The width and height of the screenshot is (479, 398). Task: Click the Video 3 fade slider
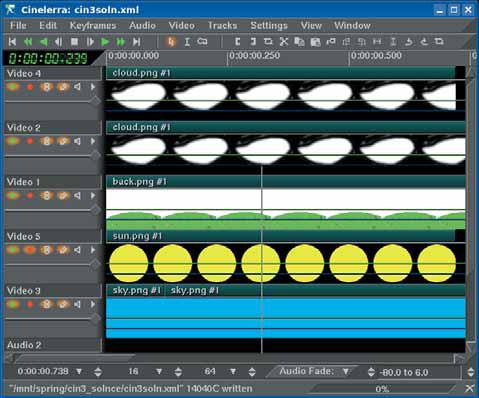(53, 319)
